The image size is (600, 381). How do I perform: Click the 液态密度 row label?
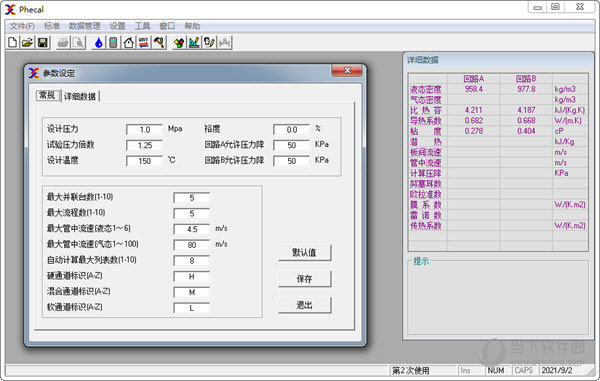(426, 90)
